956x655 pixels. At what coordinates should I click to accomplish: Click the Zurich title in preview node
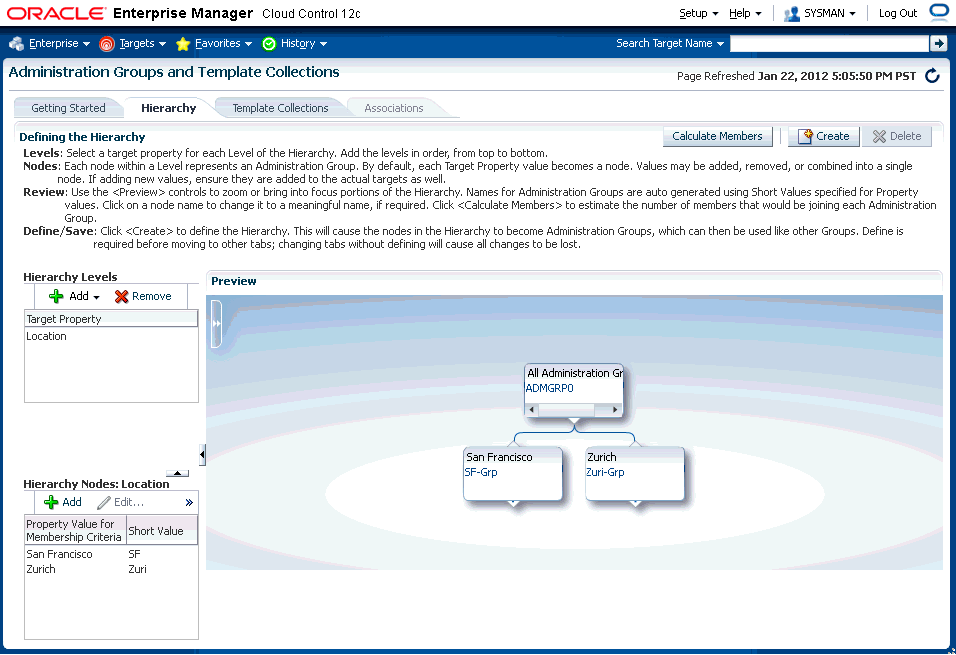(602, 457)
